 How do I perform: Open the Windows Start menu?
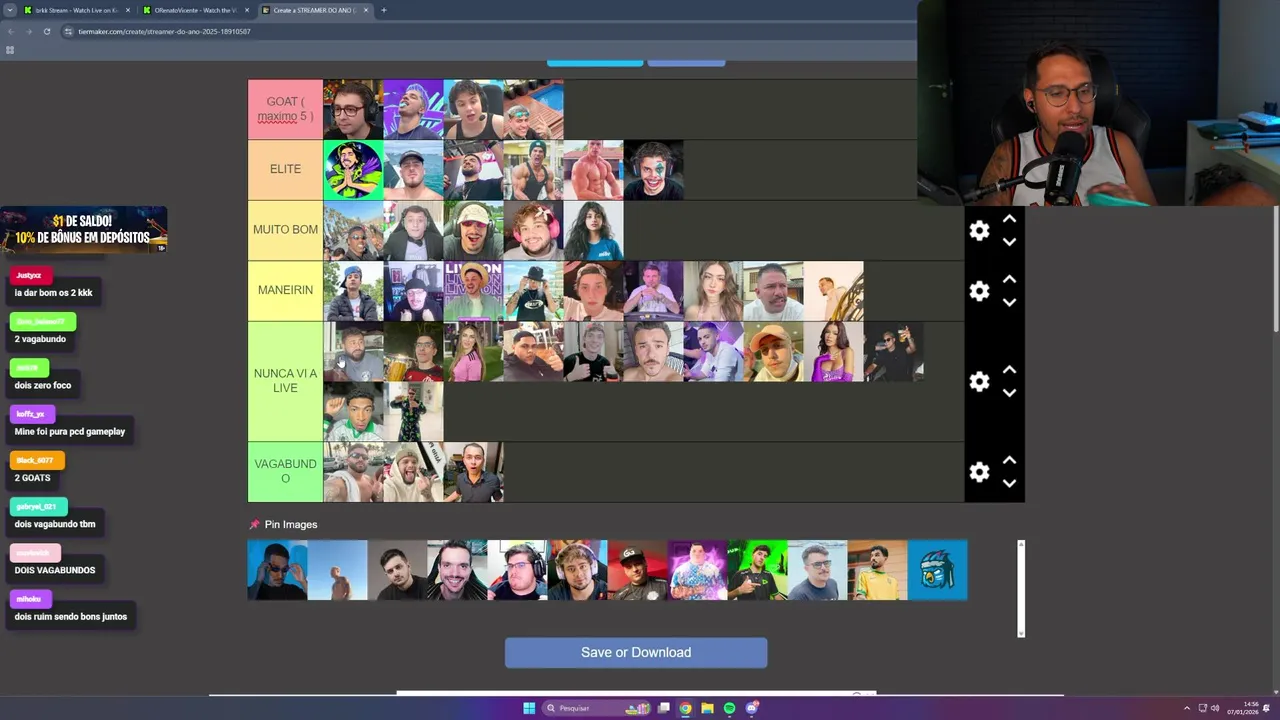click(x=529, y=708)
